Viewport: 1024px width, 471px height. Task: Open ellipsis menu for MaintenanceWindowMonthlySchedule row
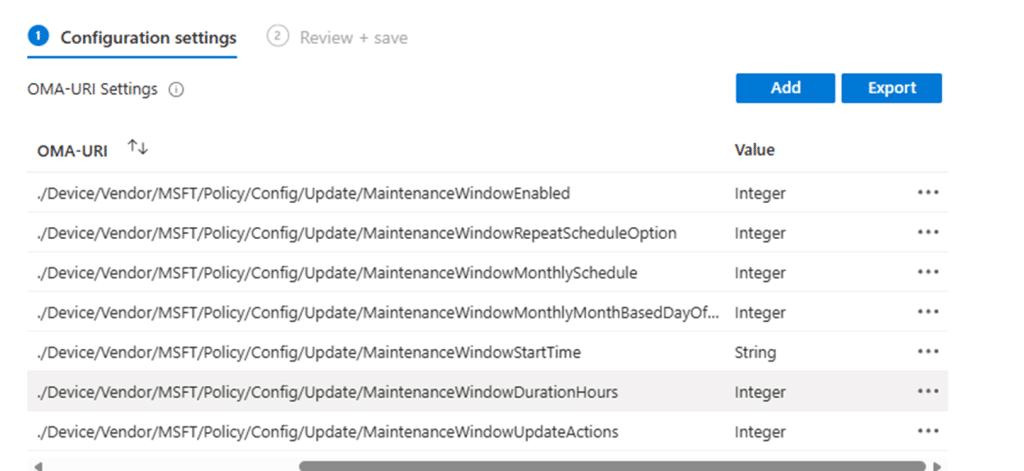click(x=927, y=272)
